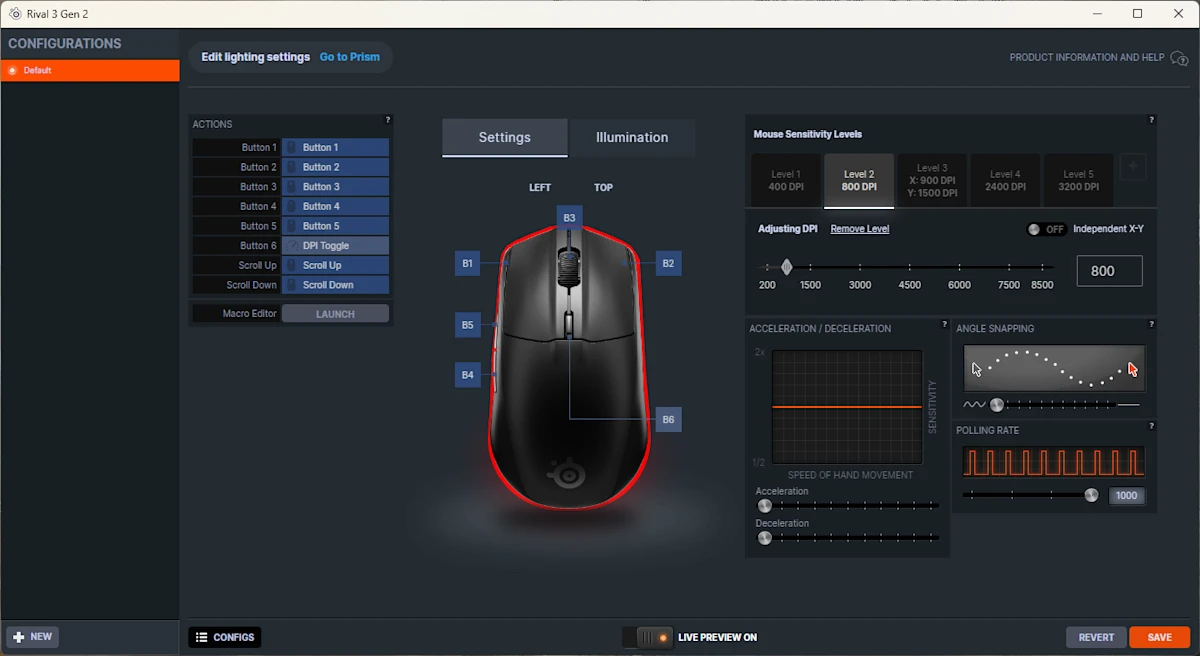Switch to the Illumination tab
This screenshot has width=1200, height=656.
(631, 137)
